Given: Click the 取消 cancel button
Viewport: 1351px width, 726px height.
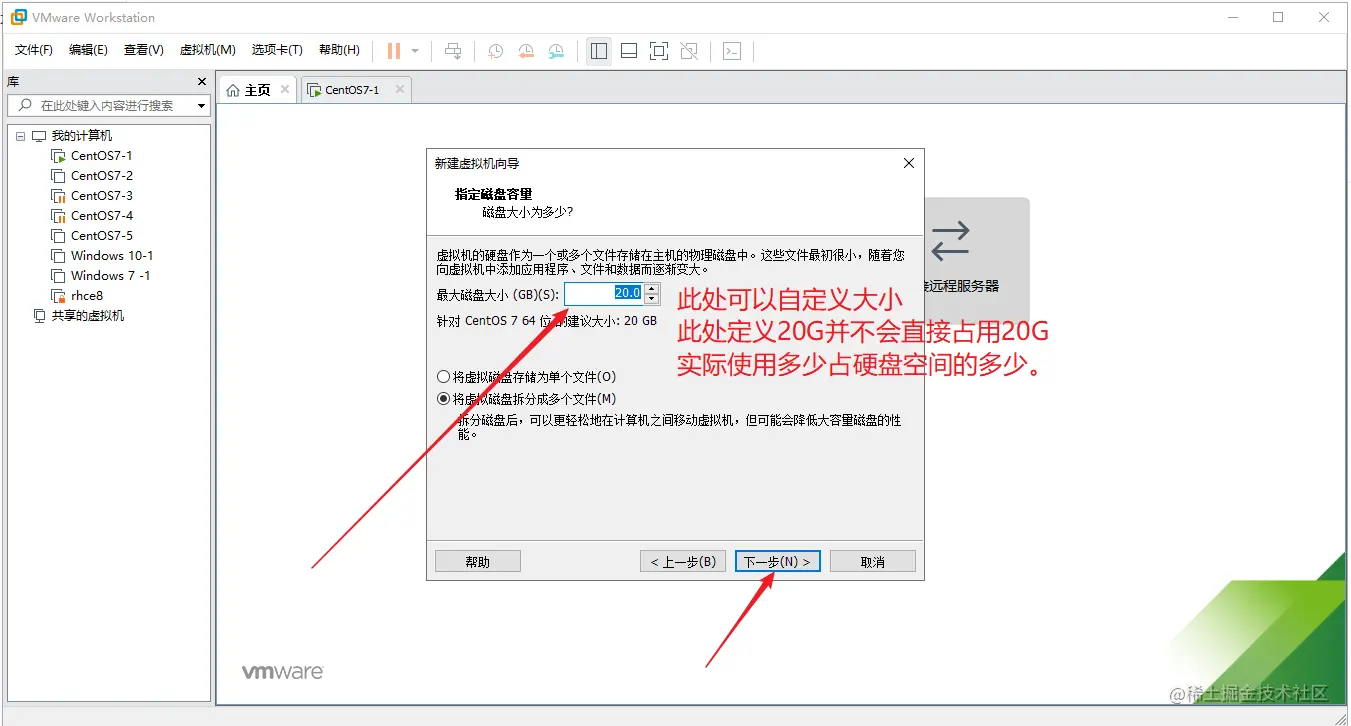Looking at the screenshot, I should (x=873, y=561).
